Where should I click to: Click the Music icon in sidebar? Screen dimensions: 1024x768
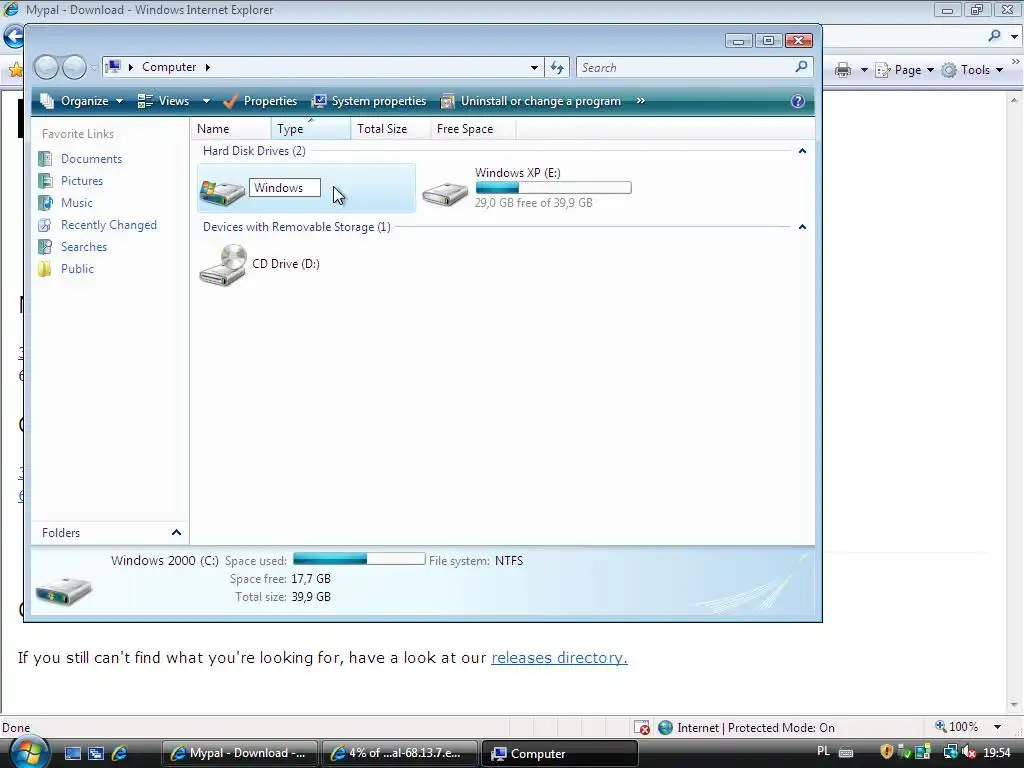45,202
